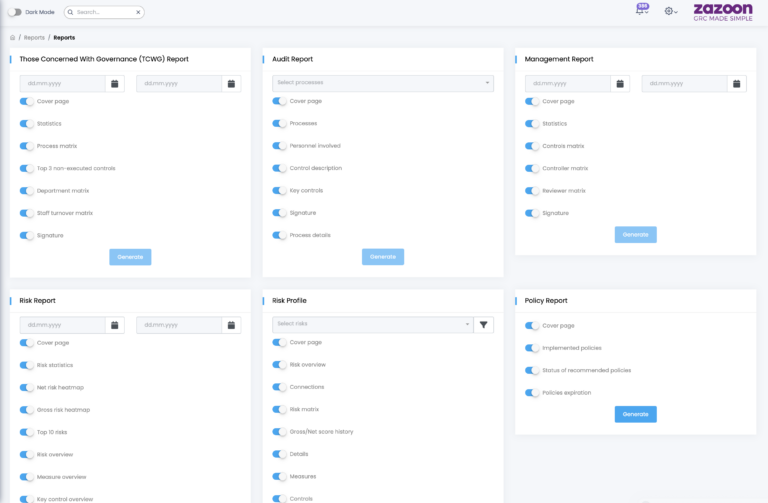Screen dimensions: 768x503
Task: Open Risk Report first calendar picker
Action: [x=115, y=325]
